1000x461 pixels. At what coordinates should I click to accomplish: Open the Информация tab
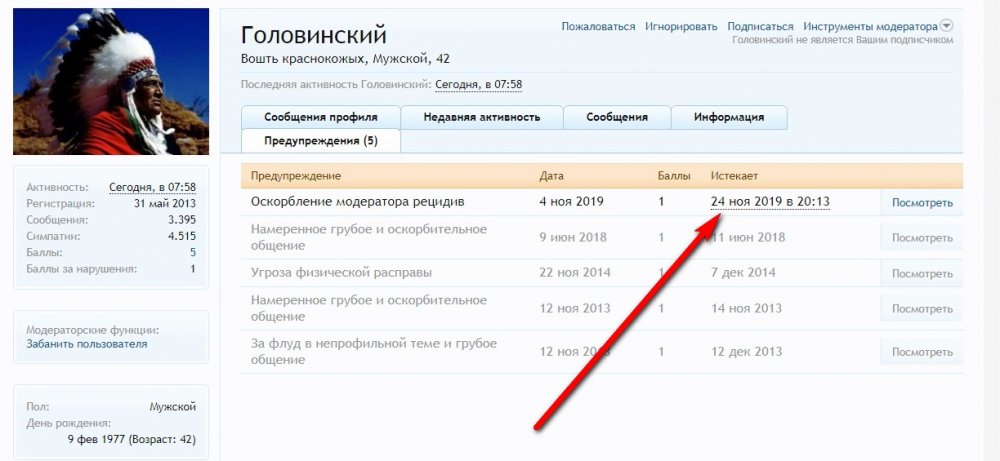[x=728, y=117]
